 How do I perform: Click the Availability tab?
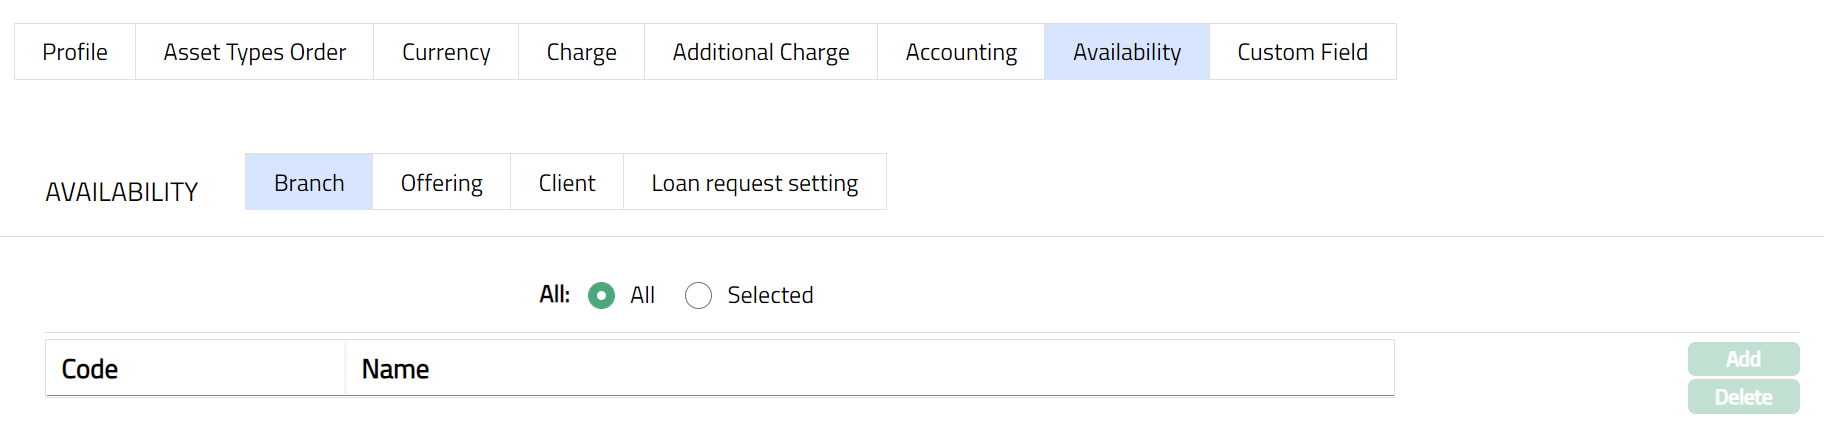1126,52
